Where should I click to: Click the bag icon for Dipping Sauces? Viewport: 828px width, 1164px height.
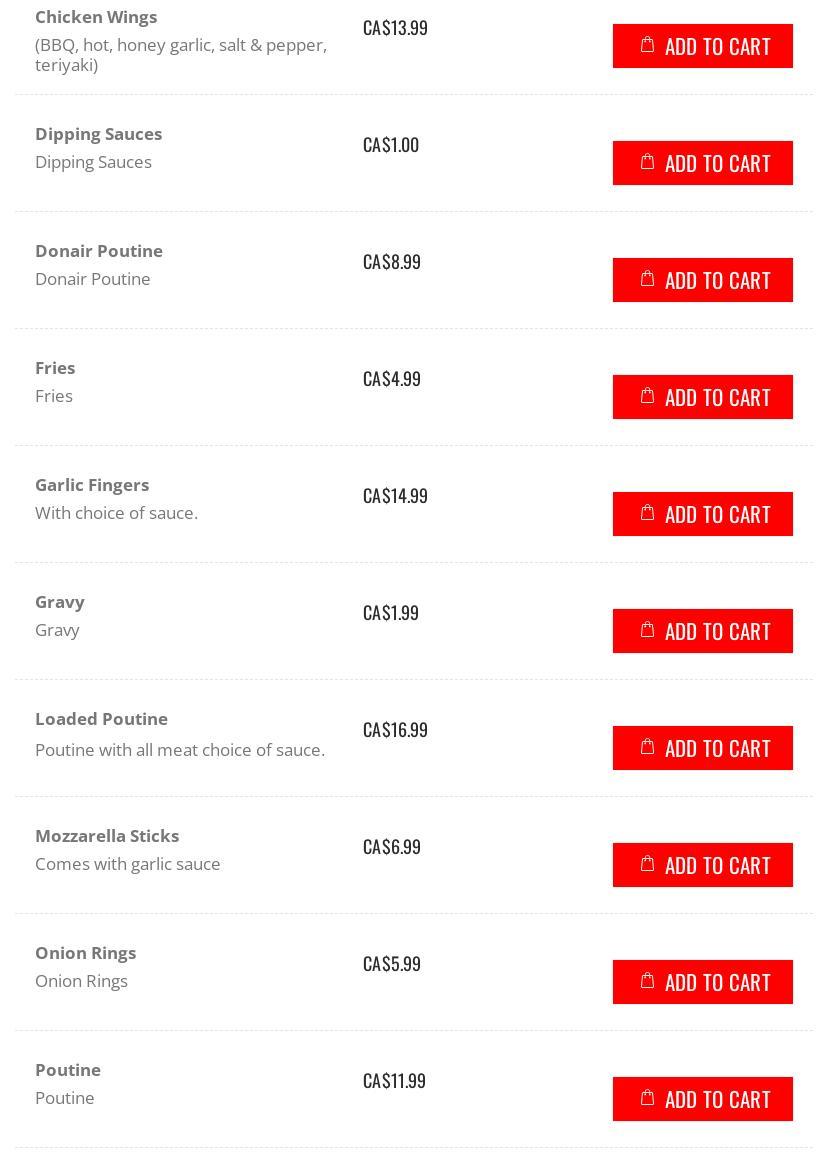tap(647, 162)
